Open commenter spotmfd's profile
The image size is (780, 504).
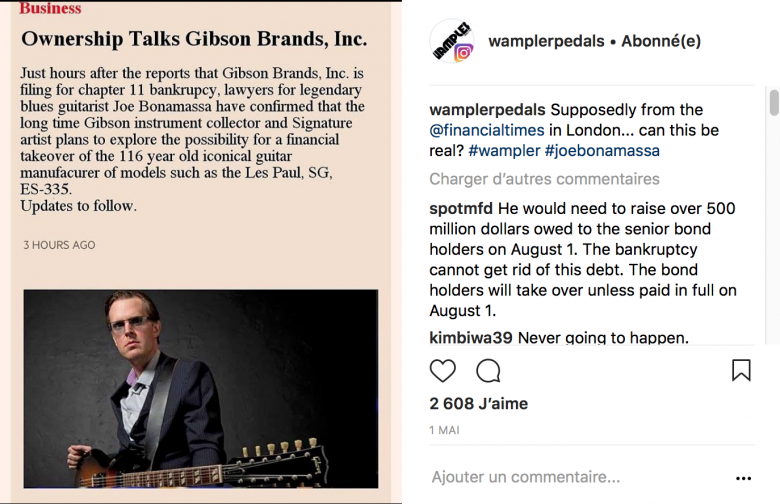coord(461,208)
